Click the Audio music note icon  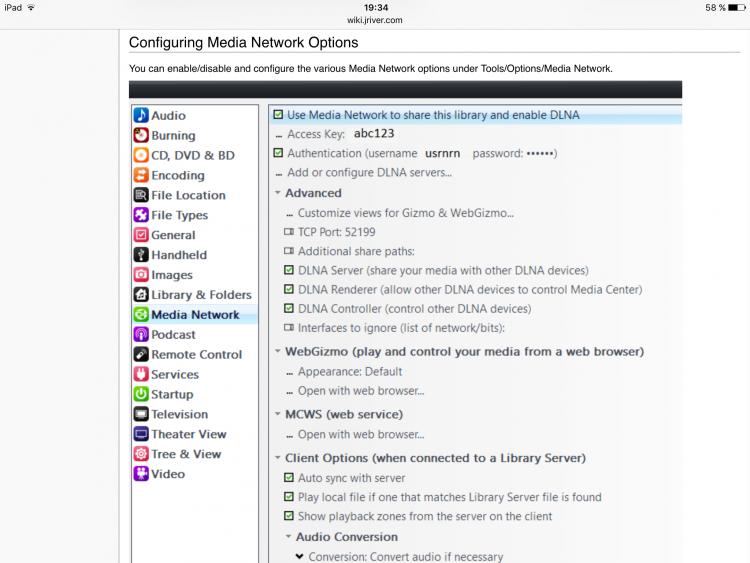[x=141, y=115]
